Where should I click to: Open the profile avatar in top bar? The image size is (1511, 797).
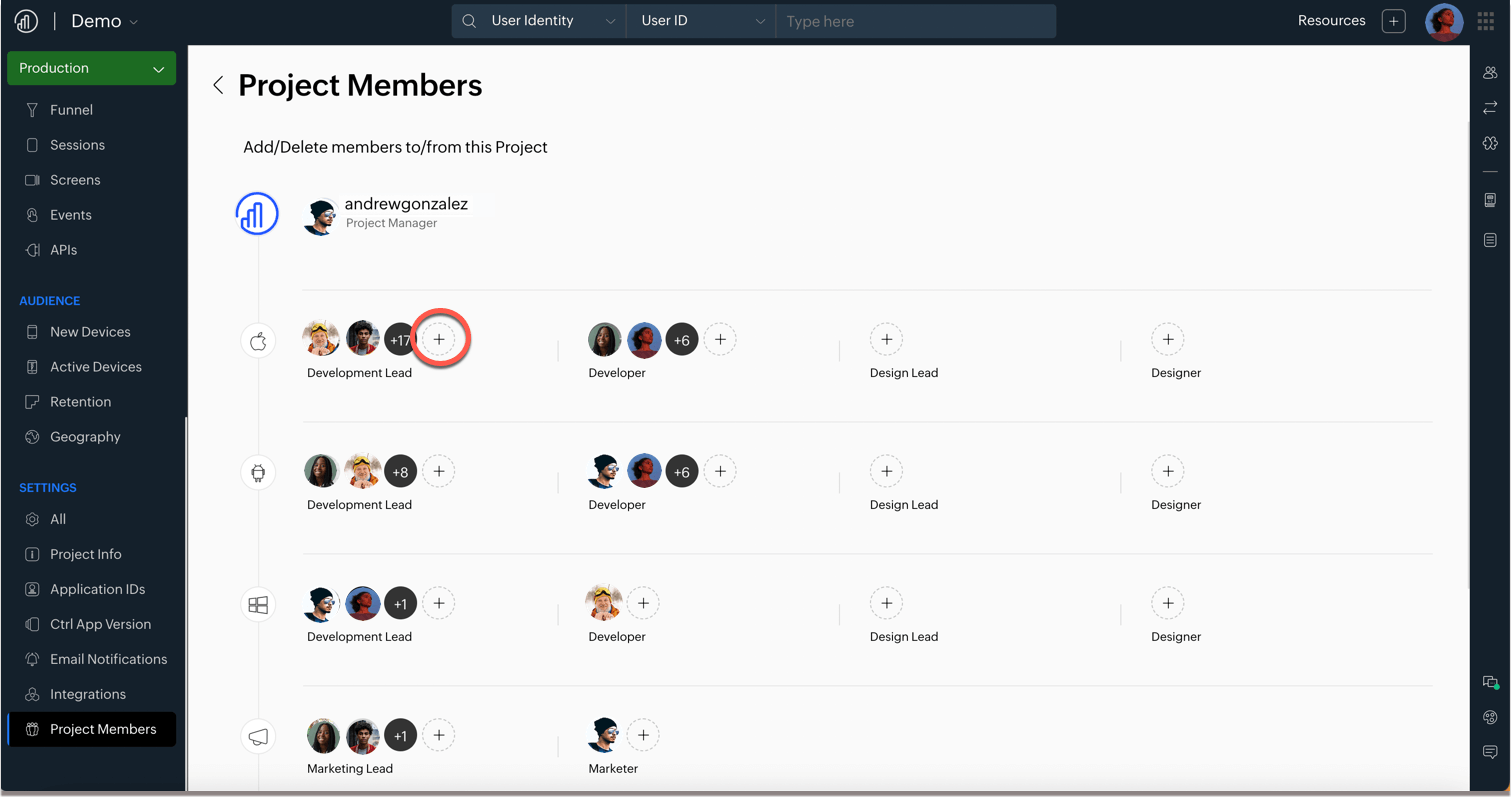1443,21
